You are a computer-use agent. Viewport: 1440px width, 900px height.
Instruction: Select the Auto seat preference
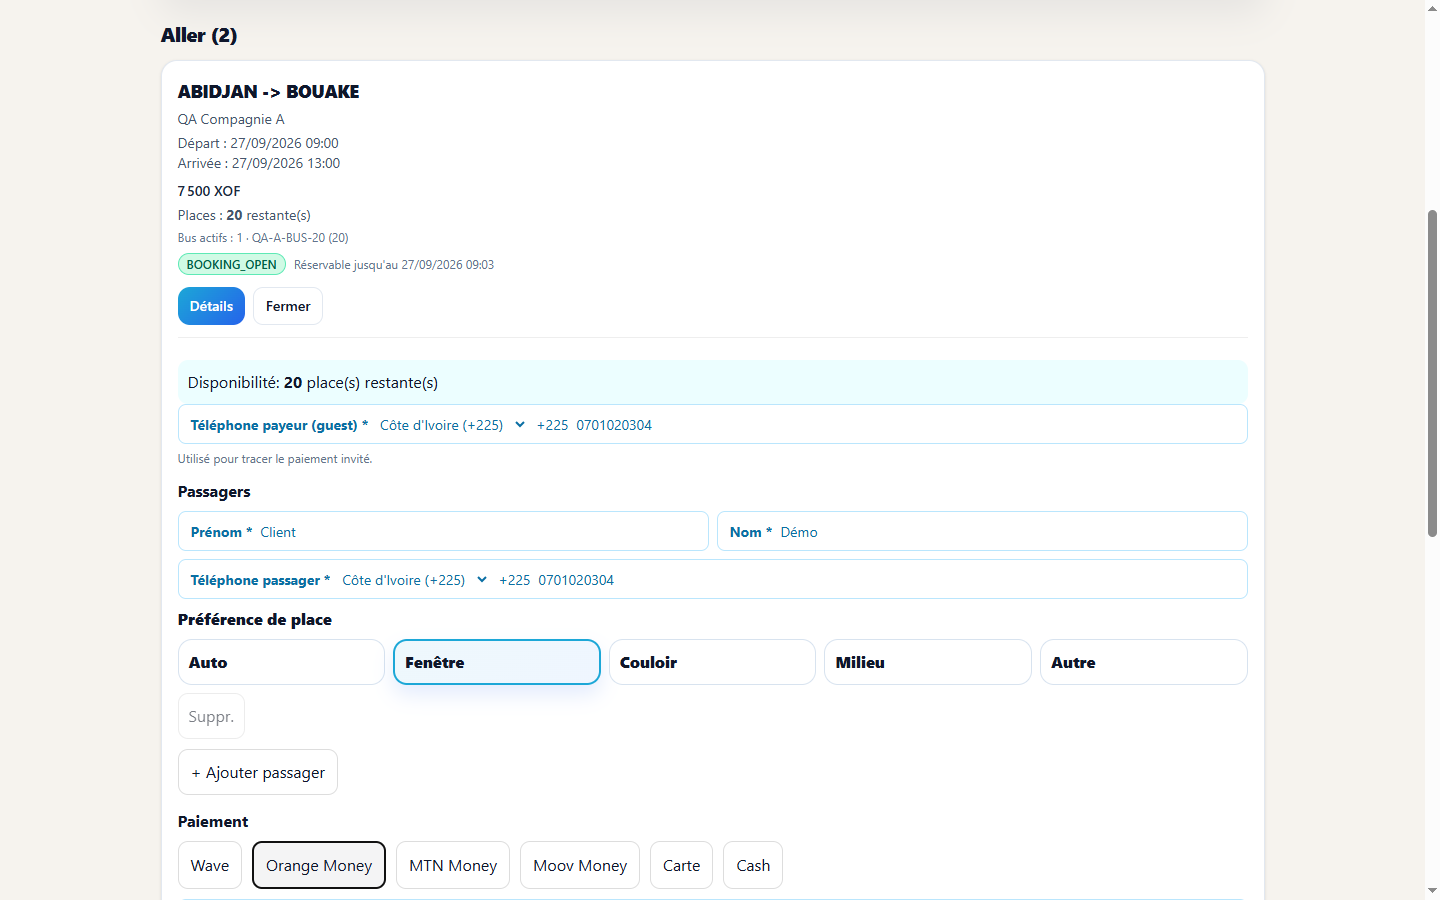coord(281,662)
